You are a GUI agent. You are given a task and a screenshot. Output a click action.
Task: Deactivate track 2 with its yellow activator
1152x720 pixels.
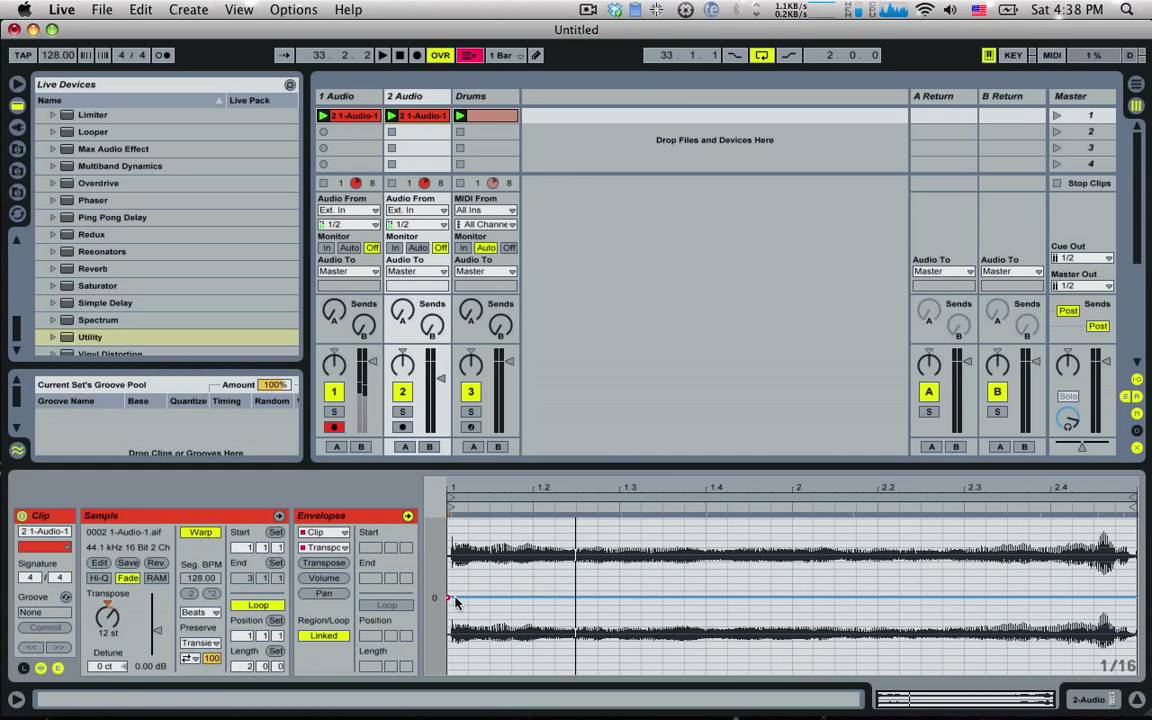402,392
